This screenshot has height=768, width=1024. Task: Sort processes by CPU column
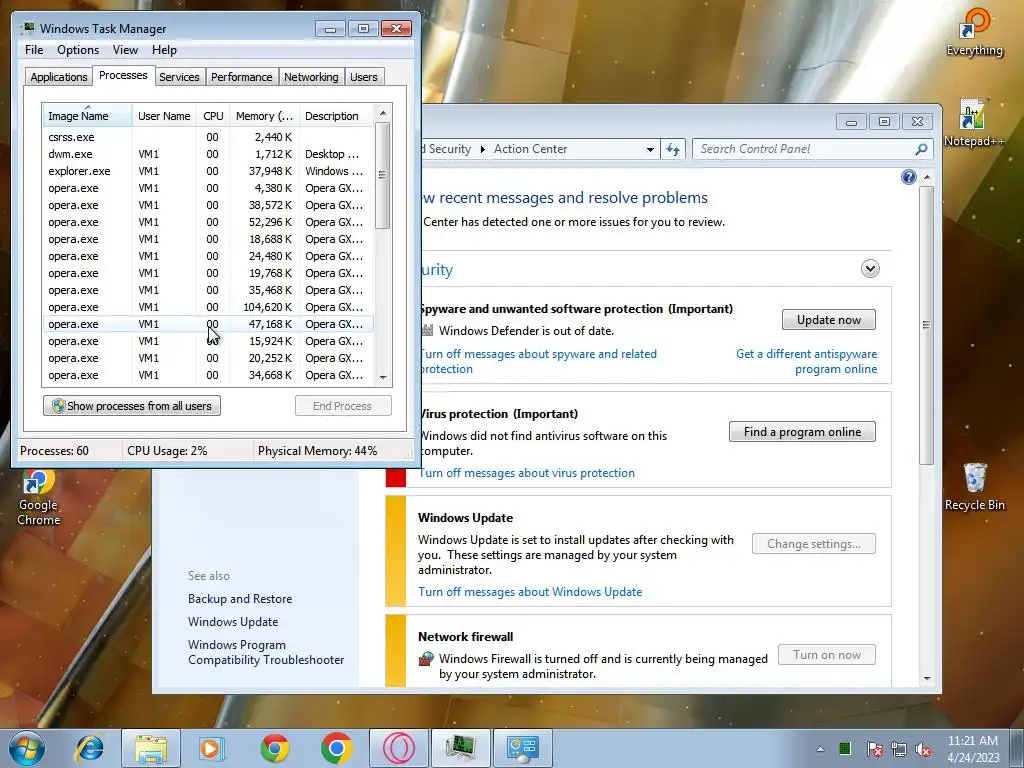coord(213,116)
